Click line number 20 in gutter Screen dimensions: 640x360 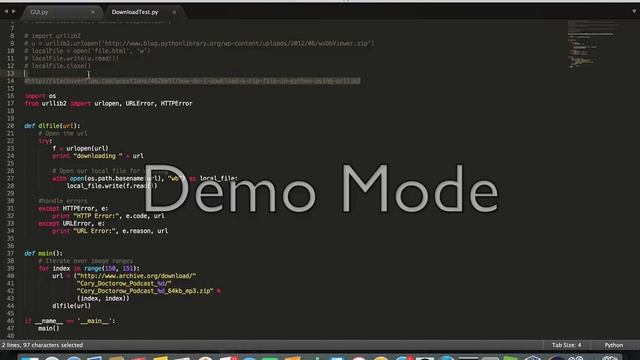click(10, 126)
